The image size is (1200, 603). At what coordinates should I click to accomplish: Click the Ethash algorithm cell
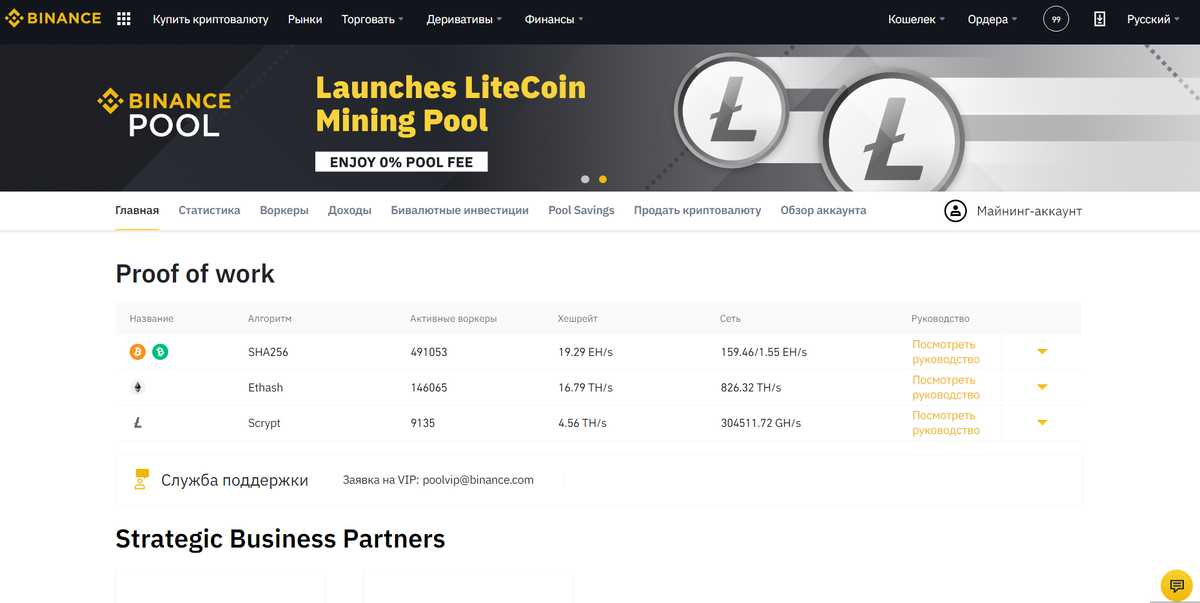pos(265,387)
